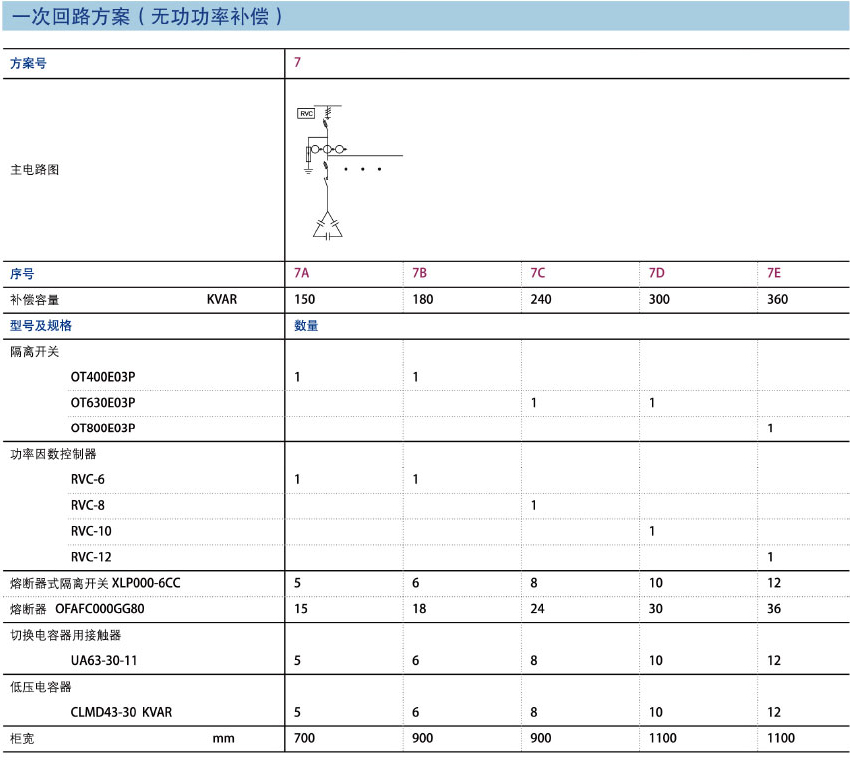Click the delta capacitor symbol in the diagram
The image size is (850, 772).
(x=327, y=226)
